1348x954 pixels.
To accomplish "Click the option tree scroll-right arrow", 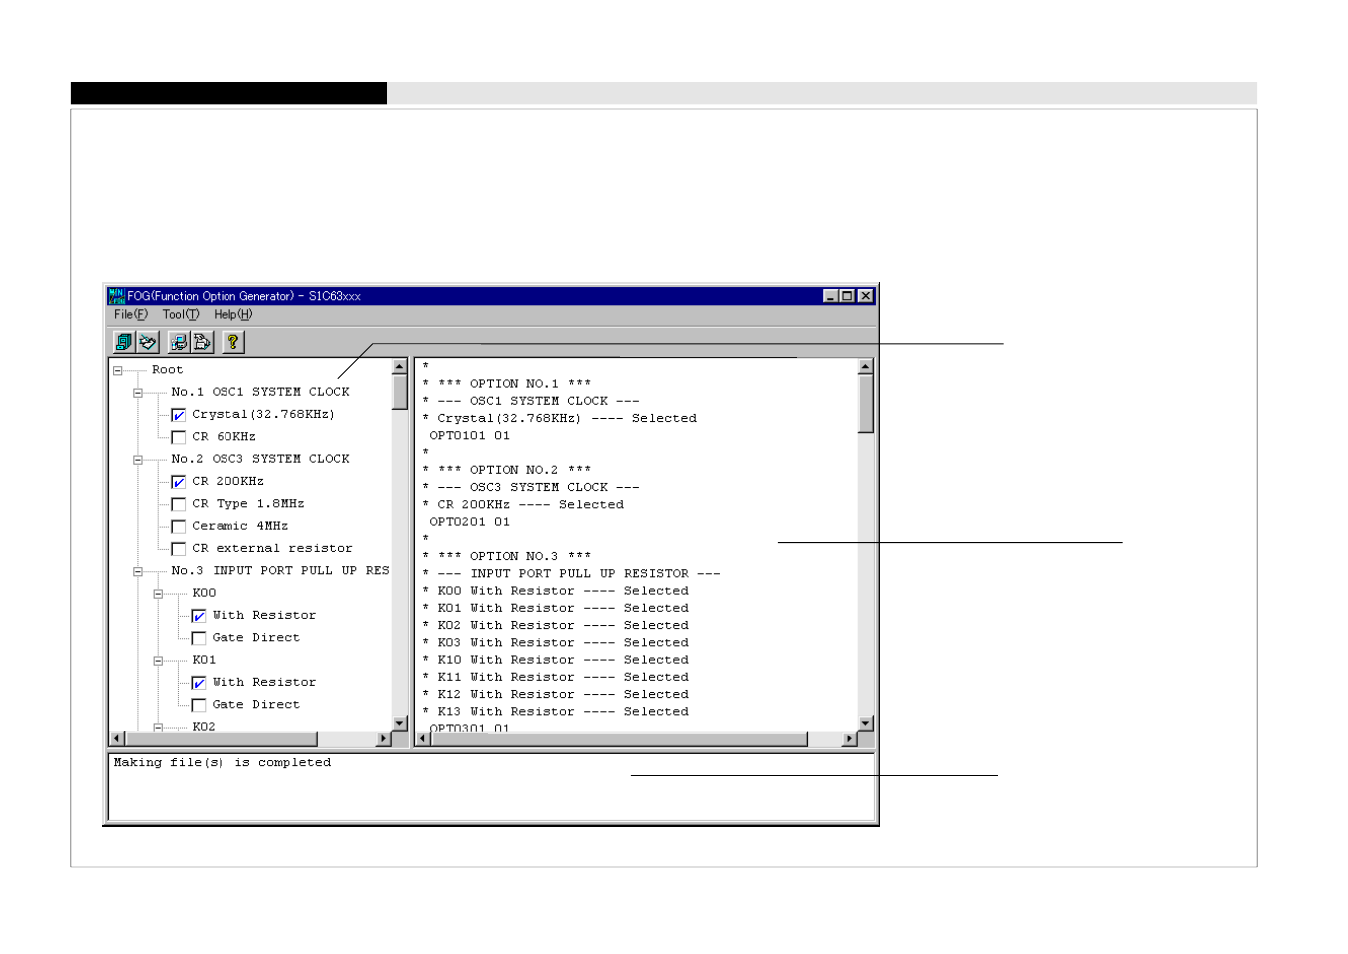I will click(x=384, y=739).
